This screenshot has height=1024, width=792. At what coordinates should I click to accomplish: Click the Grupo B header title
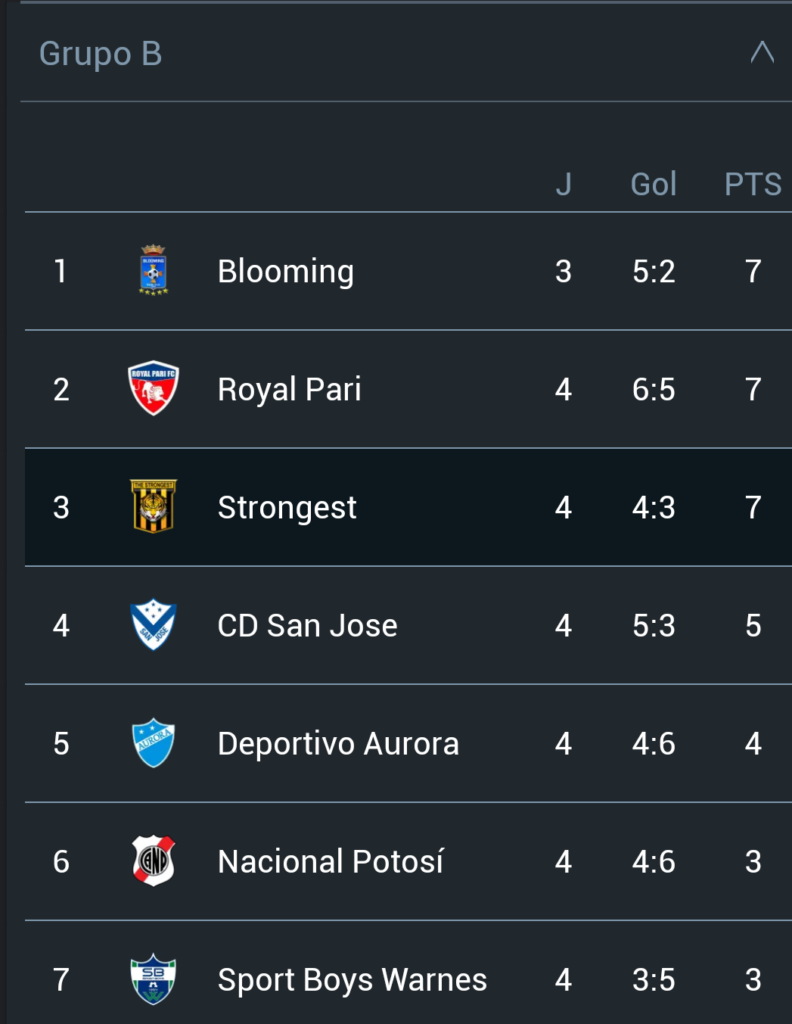point(100,54)
